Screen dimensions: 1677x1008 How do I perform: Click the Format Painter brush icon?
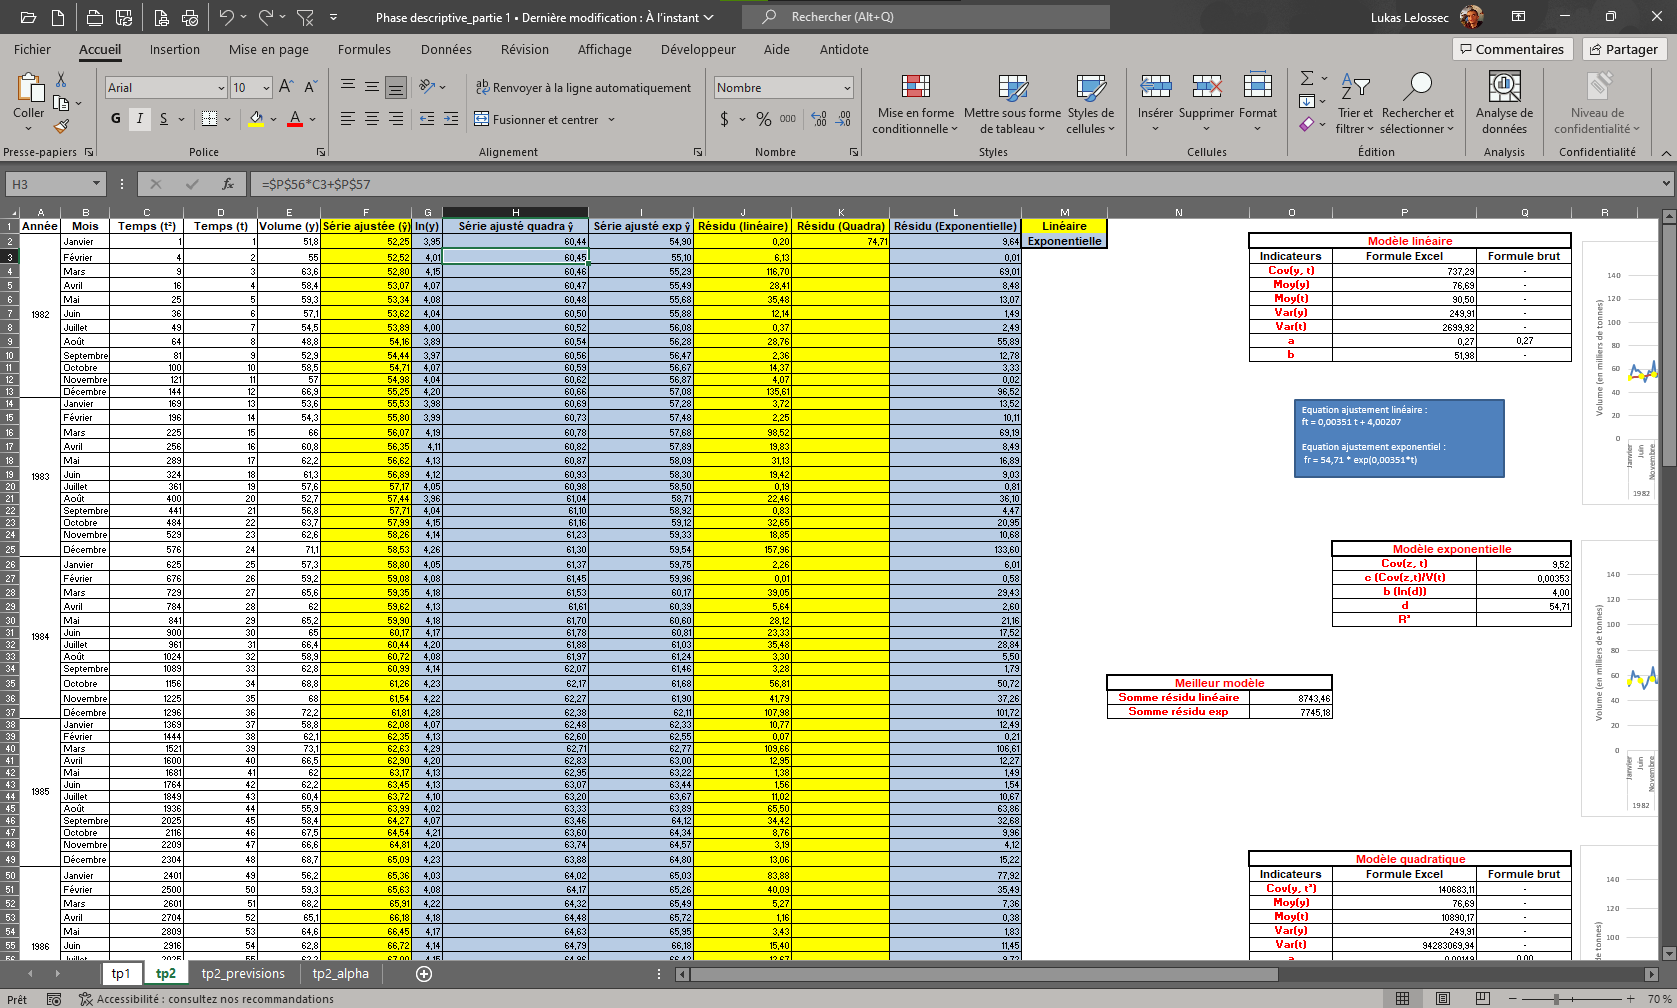pyautogui.click(x=61, y=127)
